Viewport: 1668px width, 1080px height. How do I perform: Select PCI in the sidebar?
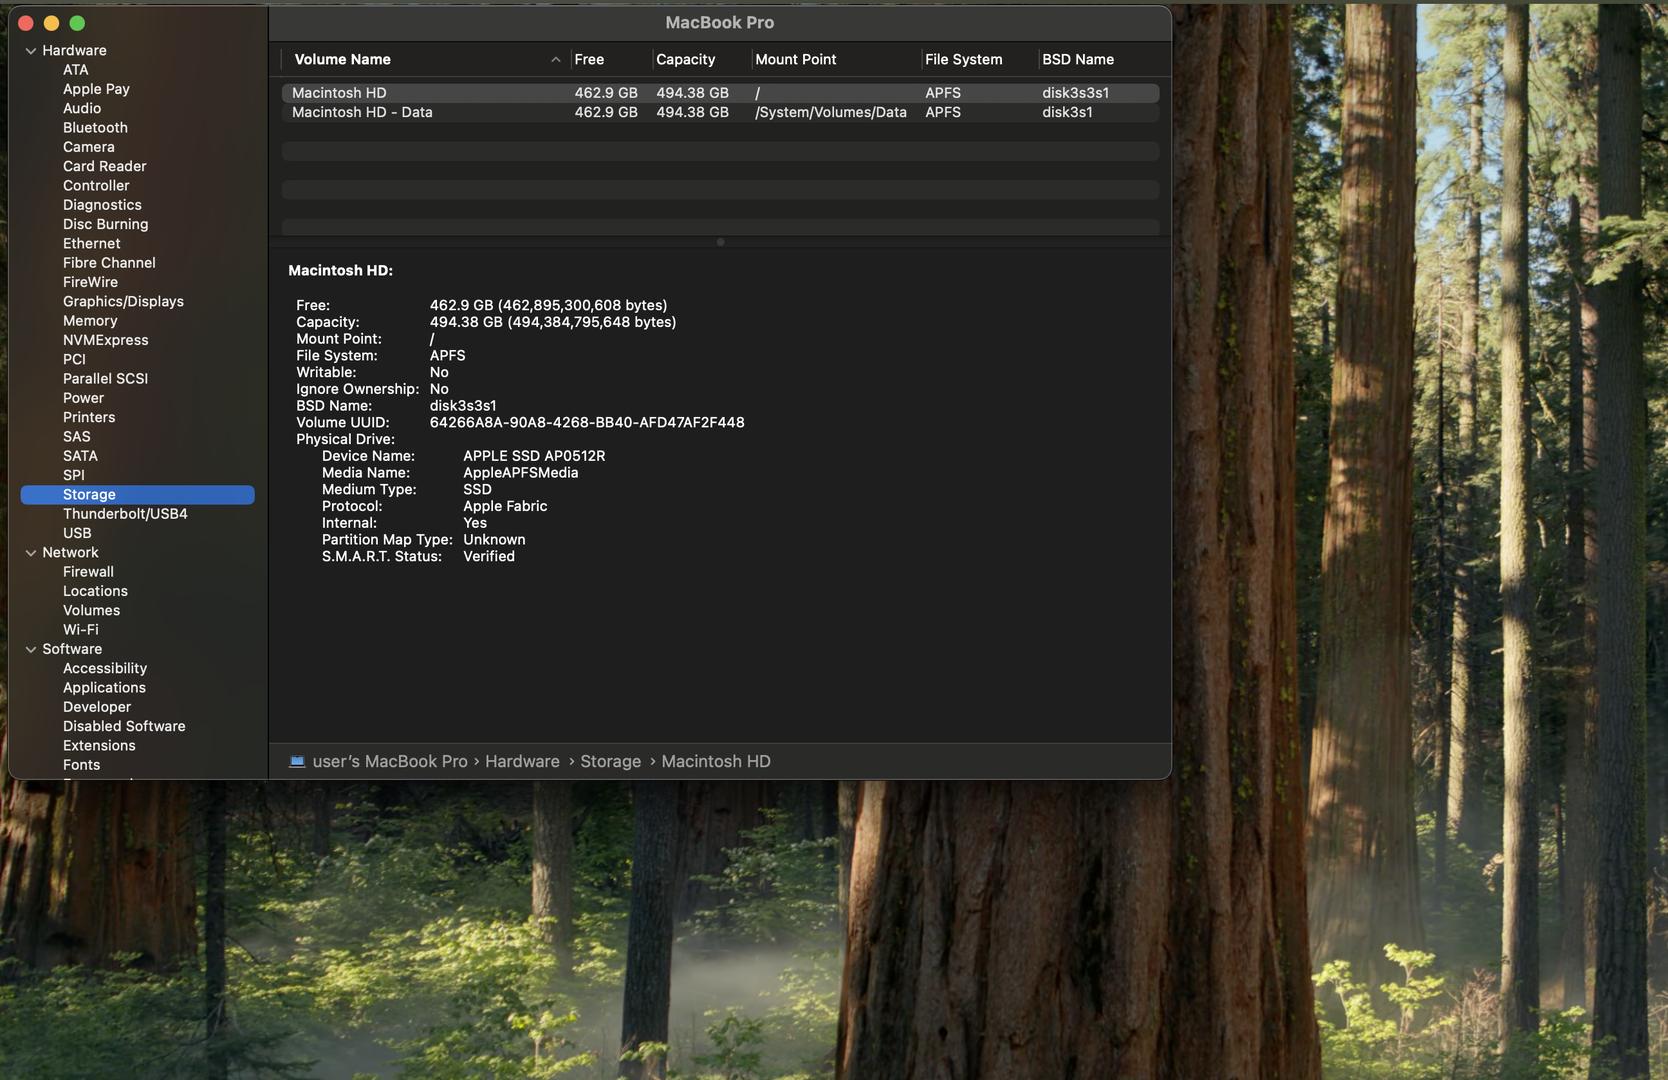[x=74, y=360]
